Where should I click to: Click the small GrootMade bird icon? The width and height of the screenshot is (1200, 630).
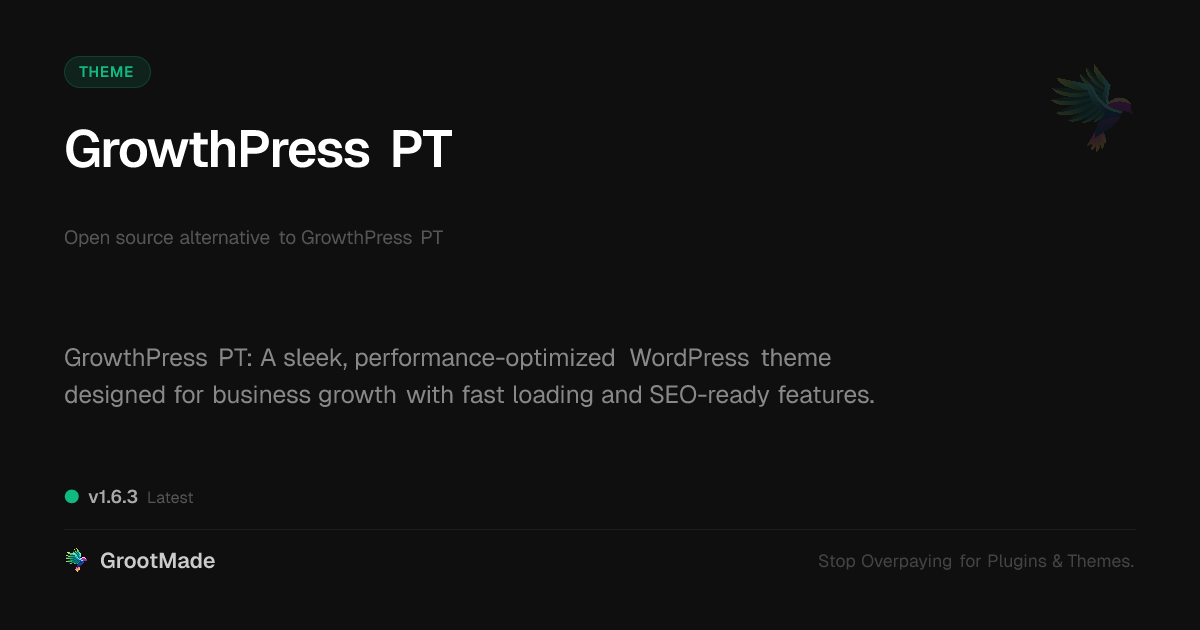[x=76, y=561]
